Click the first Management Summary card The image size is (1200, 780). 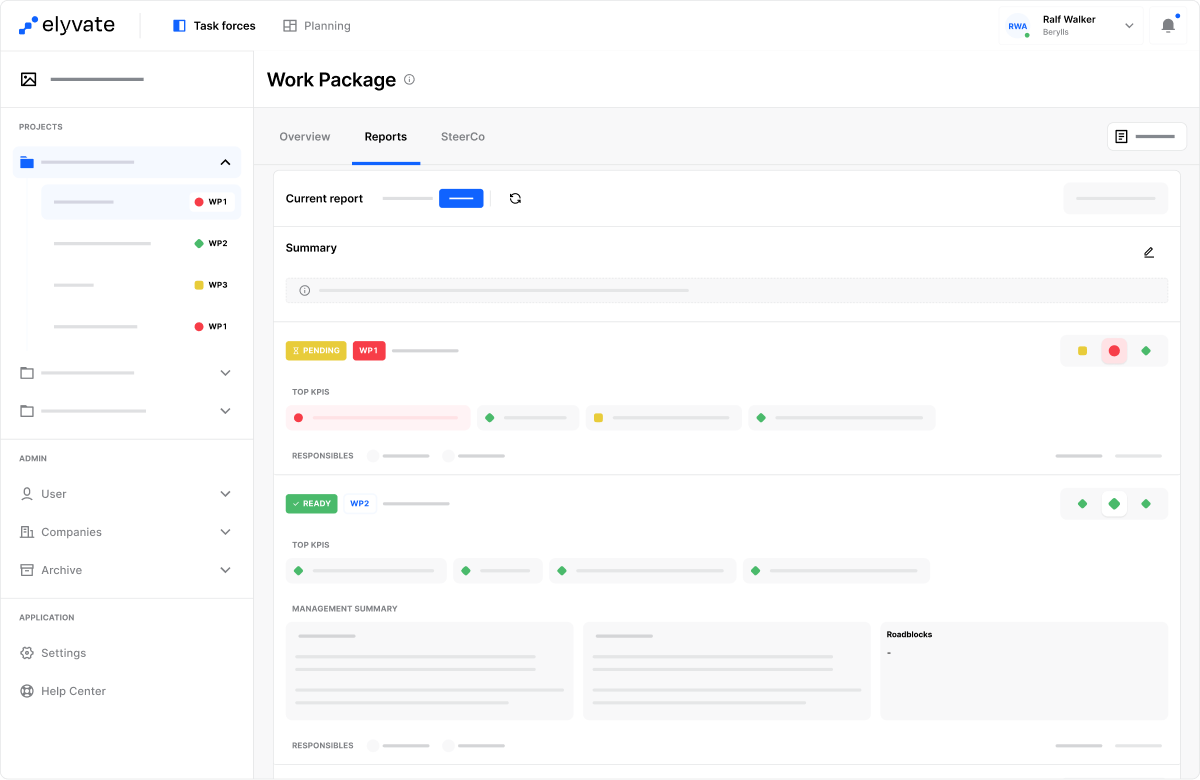[430, 671]
